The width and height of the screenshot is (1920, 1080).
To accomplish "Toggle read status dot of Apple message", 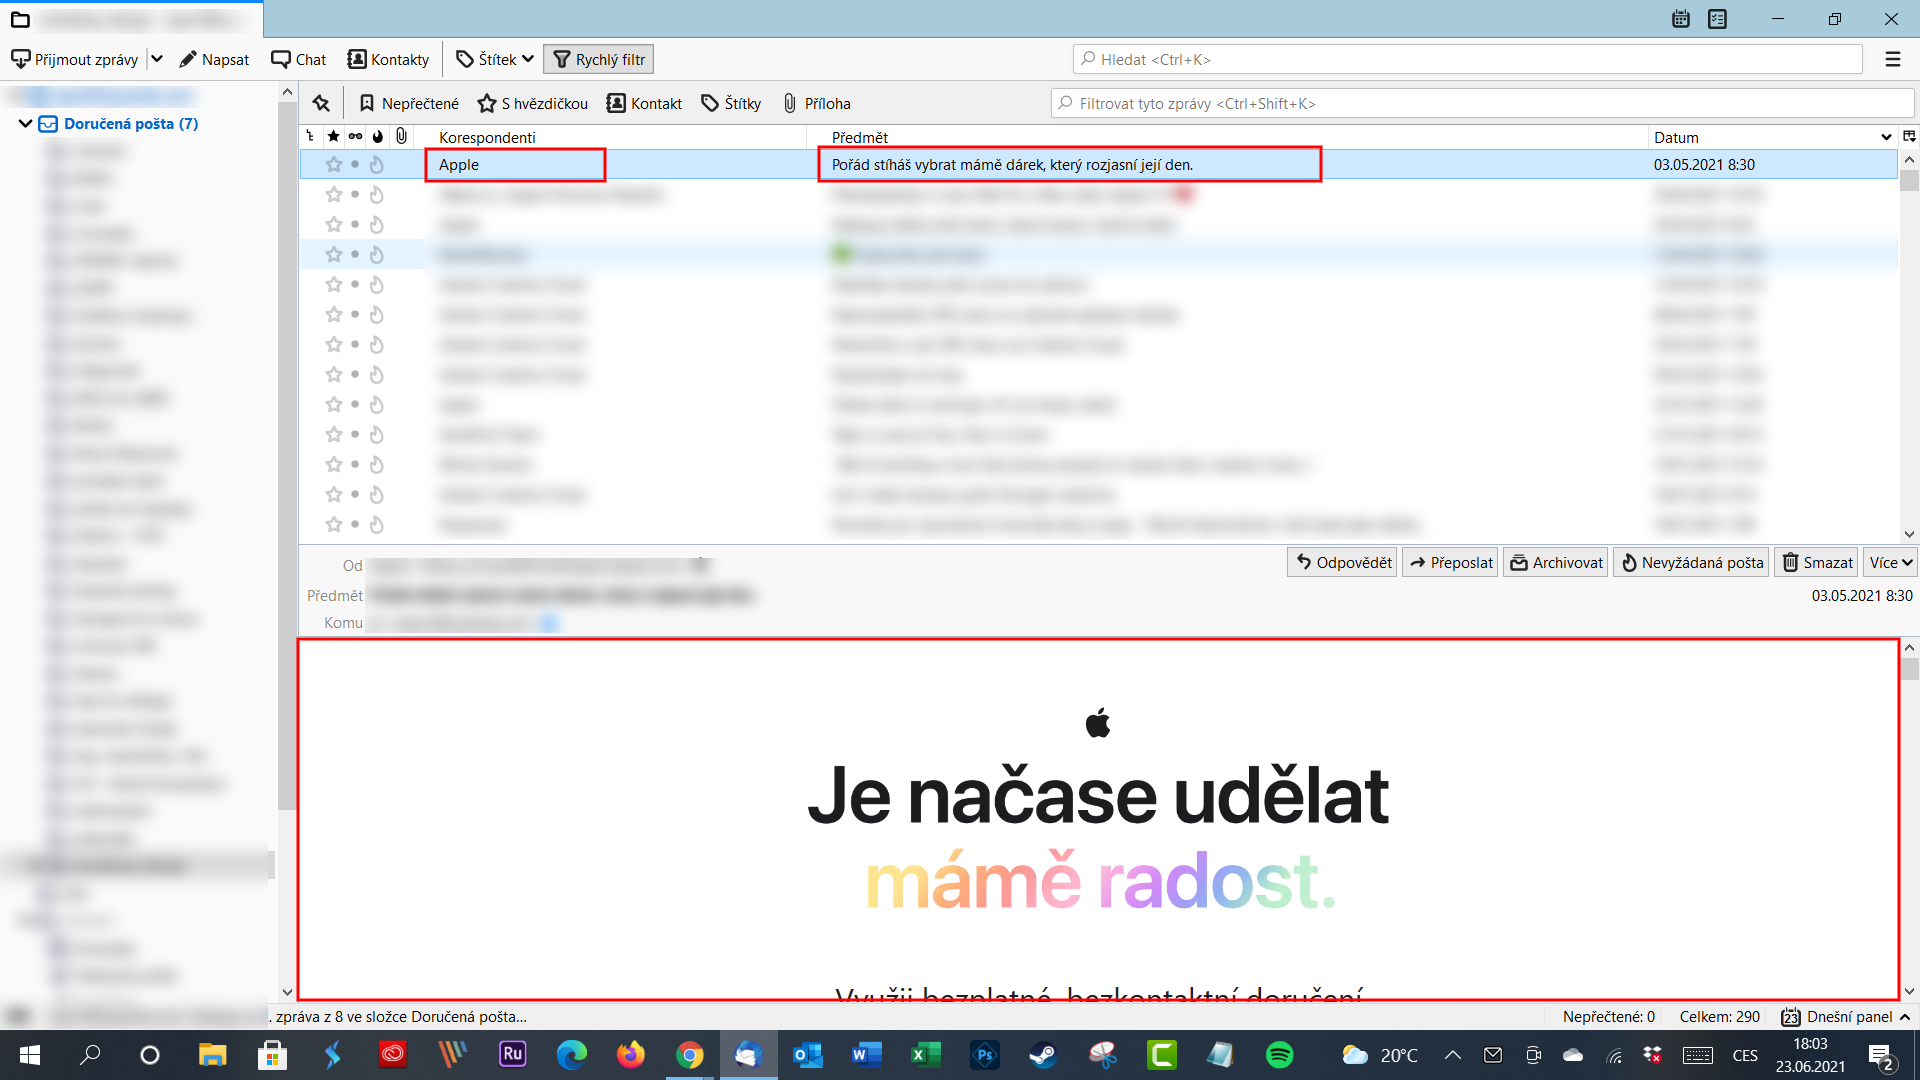I will (355, 164).
